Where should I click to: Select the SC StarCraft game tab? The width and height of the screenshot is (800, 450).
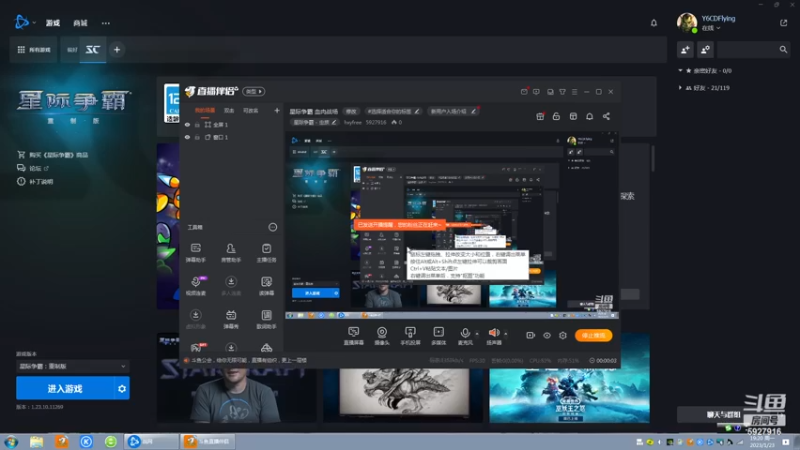click(93, 49)
